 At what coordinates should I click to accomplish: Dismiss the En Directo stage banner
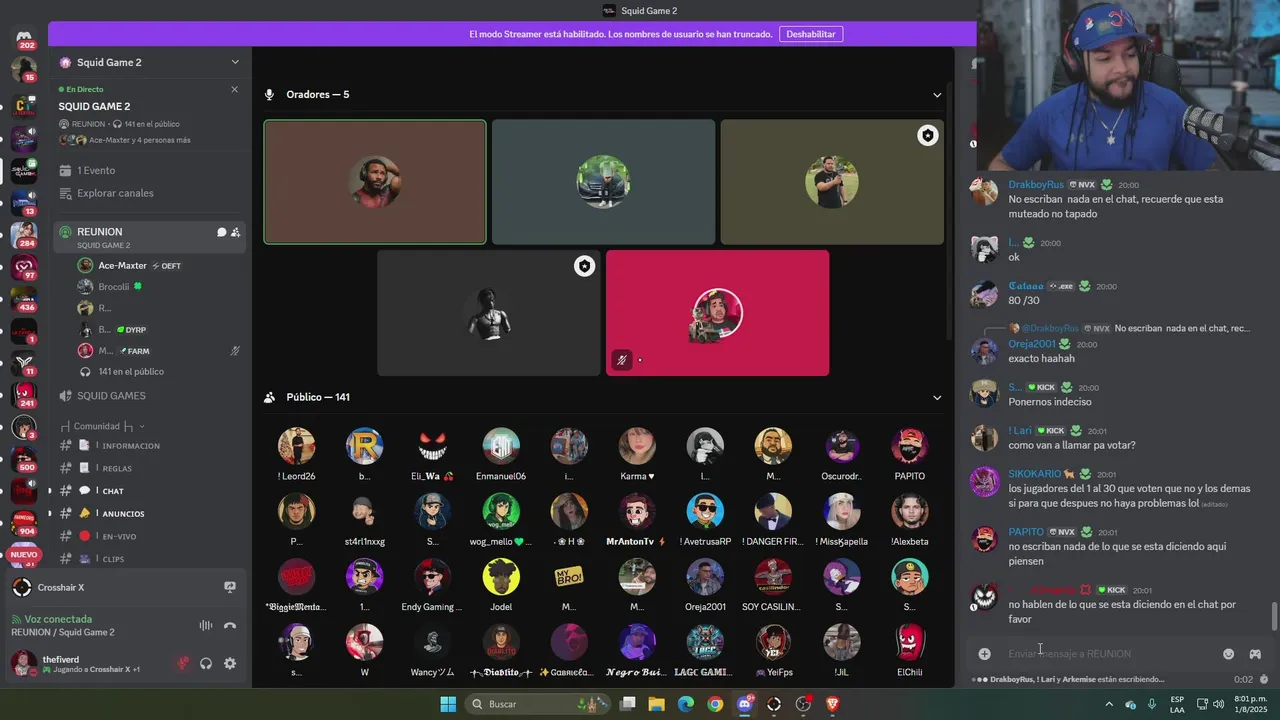coord(235,89)
